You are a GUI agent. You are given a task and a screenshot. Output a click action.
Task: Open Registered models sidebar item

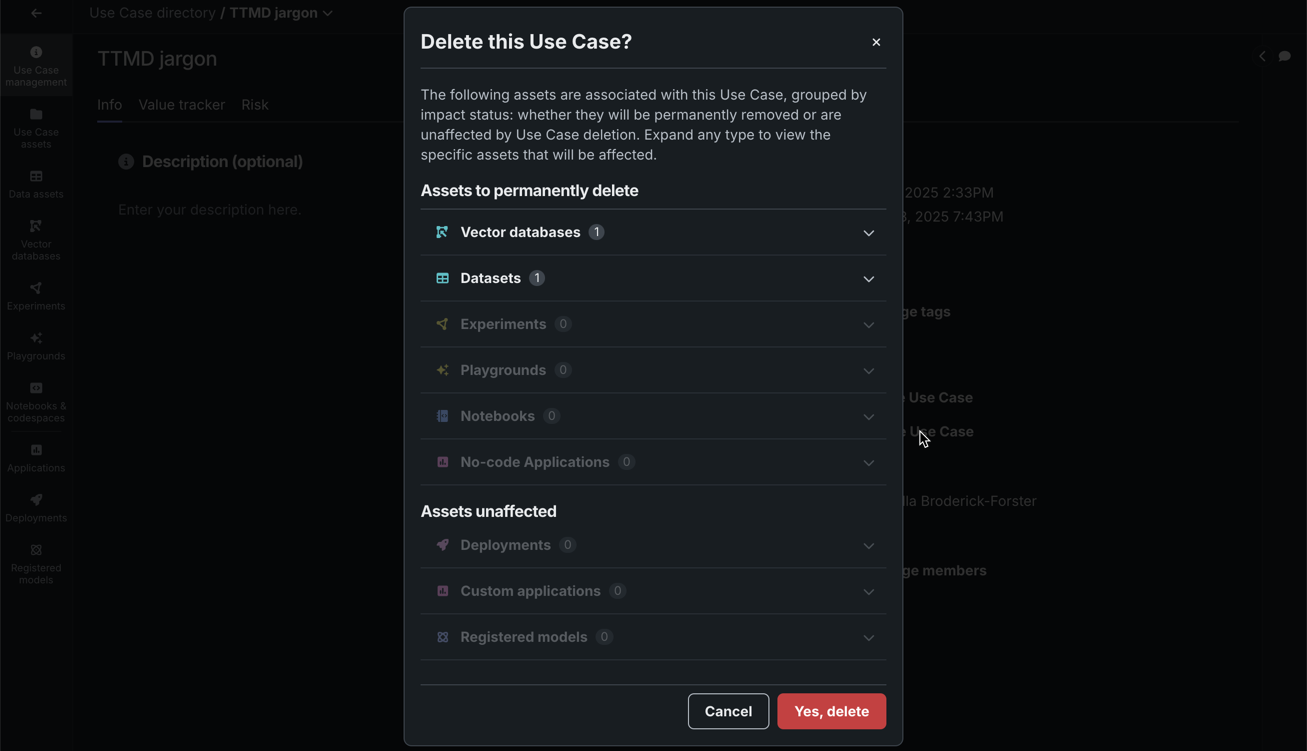click(x=36, y=564)
